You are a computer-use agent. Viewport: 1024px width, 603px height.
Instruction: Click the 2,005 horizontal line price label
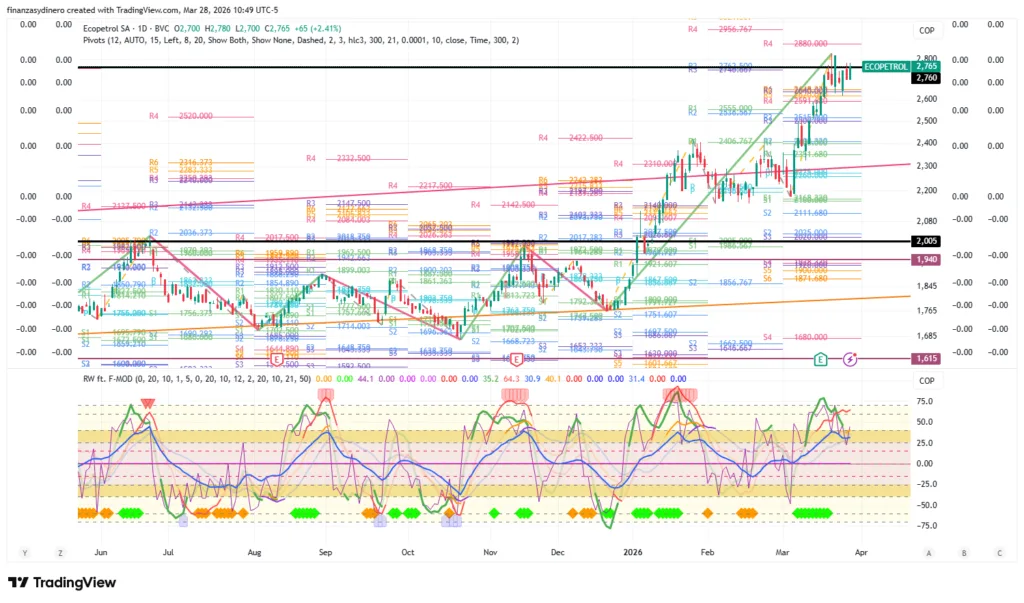click(x=926, y=241)
